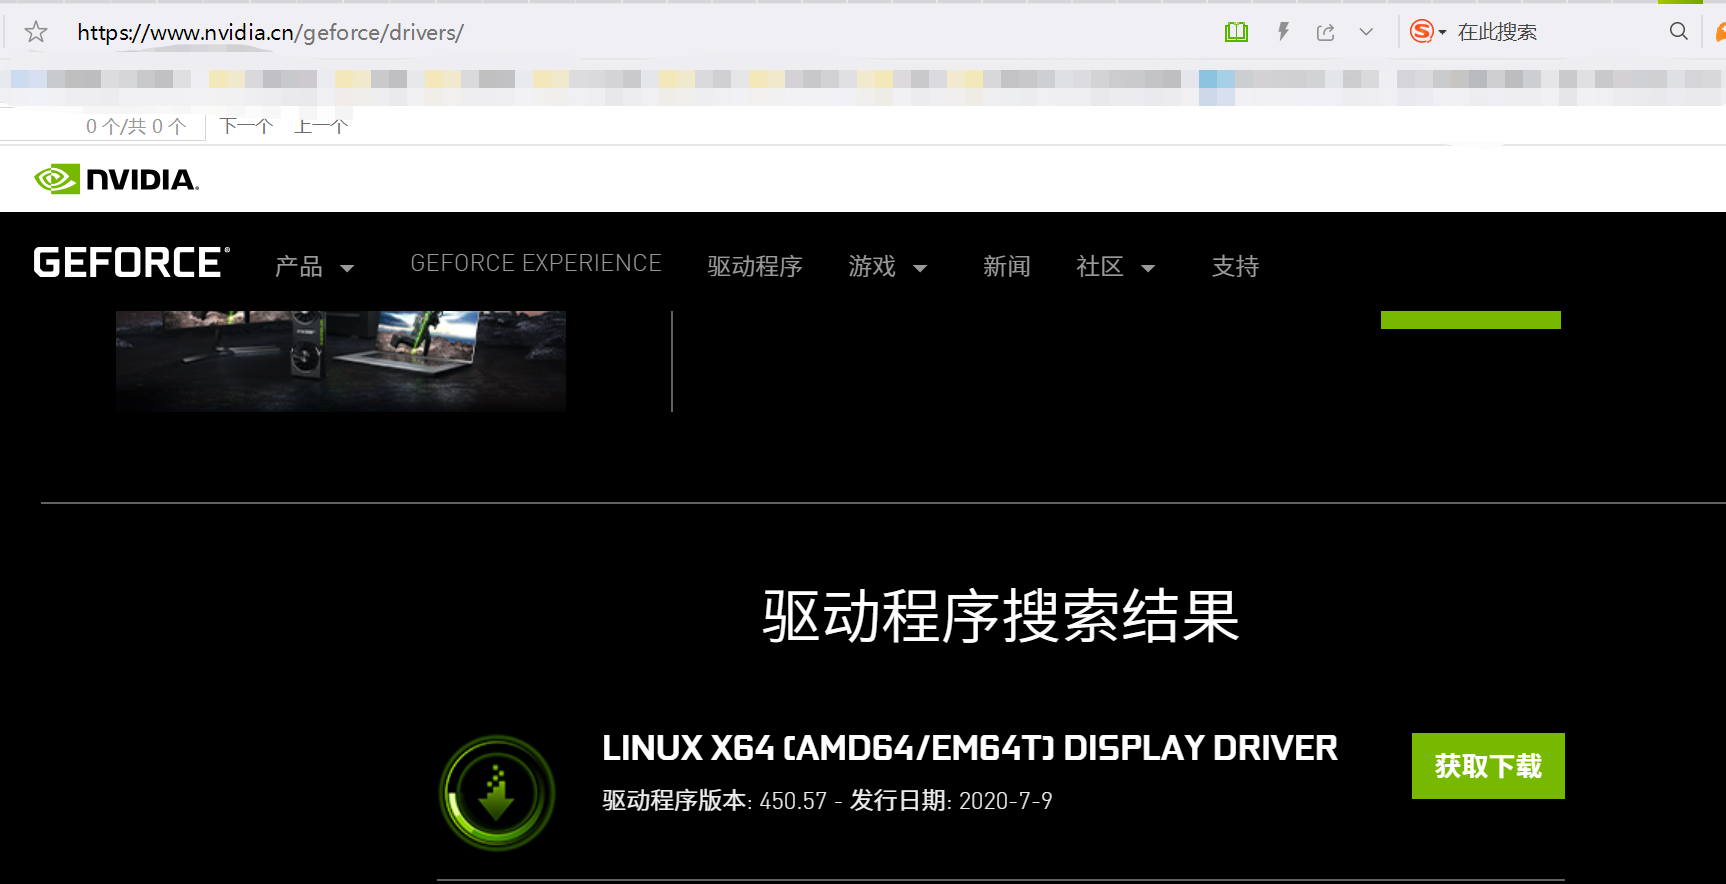
Task: Open 新闻 in navigation
Action: pyautogui.click(x=1006, y=266)
